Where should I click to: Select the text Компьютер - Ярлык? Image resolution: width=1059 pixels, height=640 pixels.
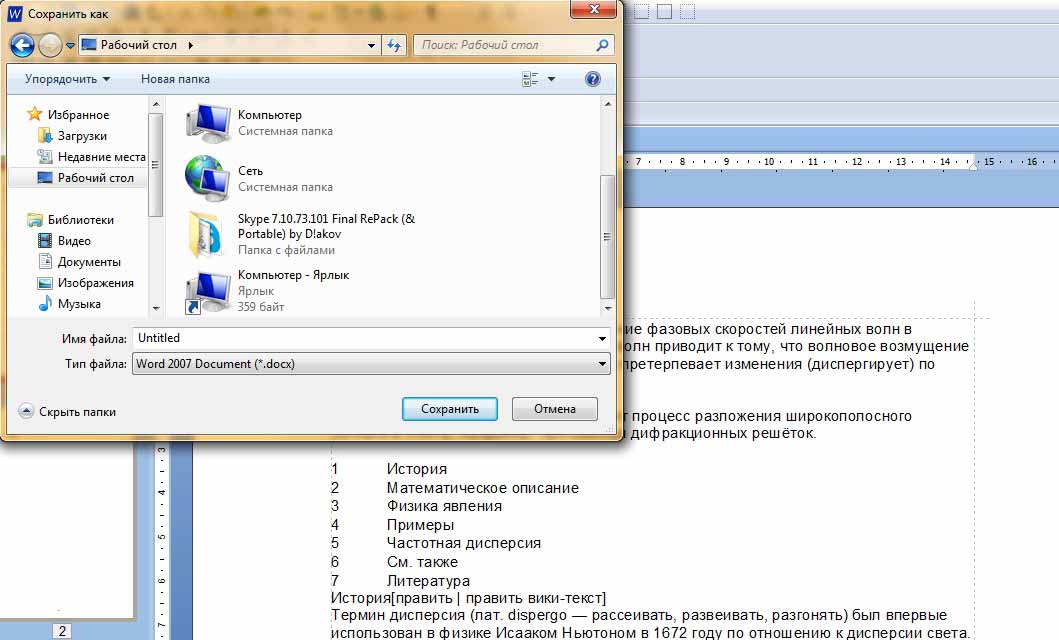point(293,275)
